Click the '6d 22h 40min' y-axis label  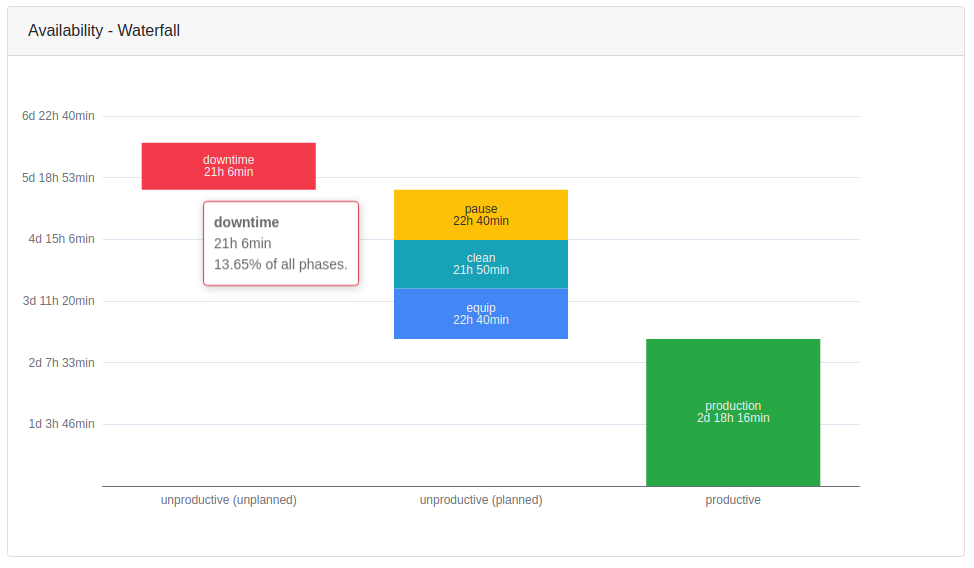(x=58, y=116)
